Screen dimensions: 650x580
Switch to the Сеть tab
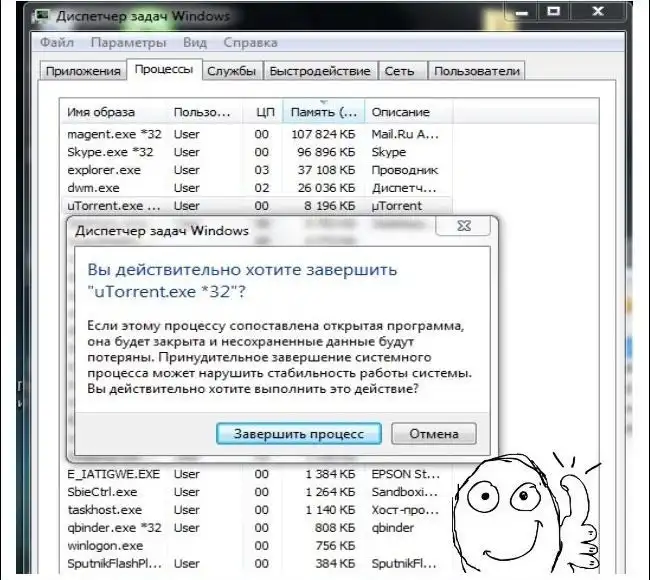[x=399, y=71]
